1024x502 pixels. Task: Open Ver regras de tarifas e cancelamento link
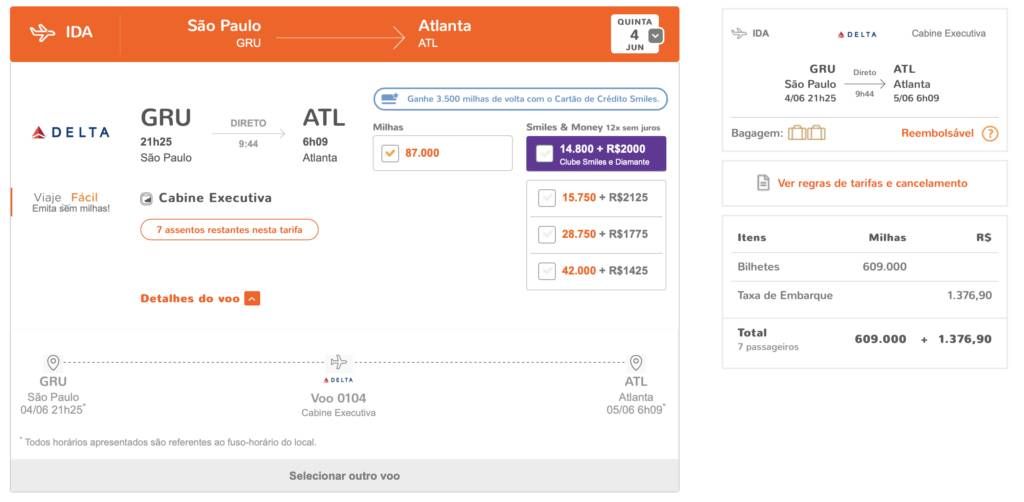(x=872, y=183)
